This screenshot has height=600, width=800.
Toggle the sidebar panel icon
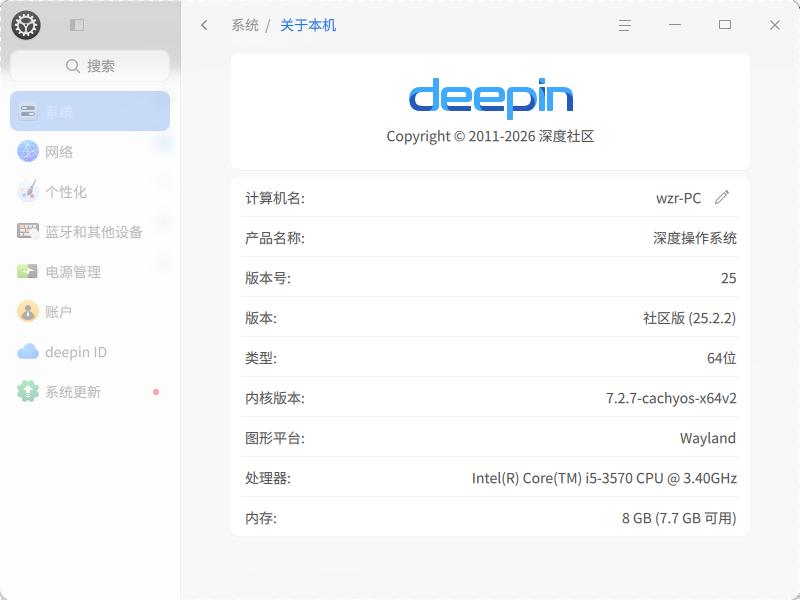tap(77, 25)
